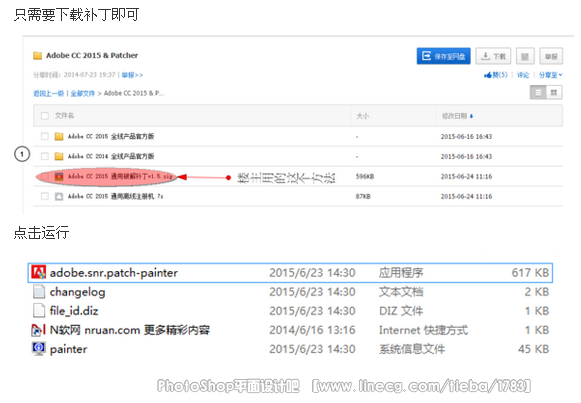Click the changelog text document icon
581x403 pixels.
(x=39, y=292)
